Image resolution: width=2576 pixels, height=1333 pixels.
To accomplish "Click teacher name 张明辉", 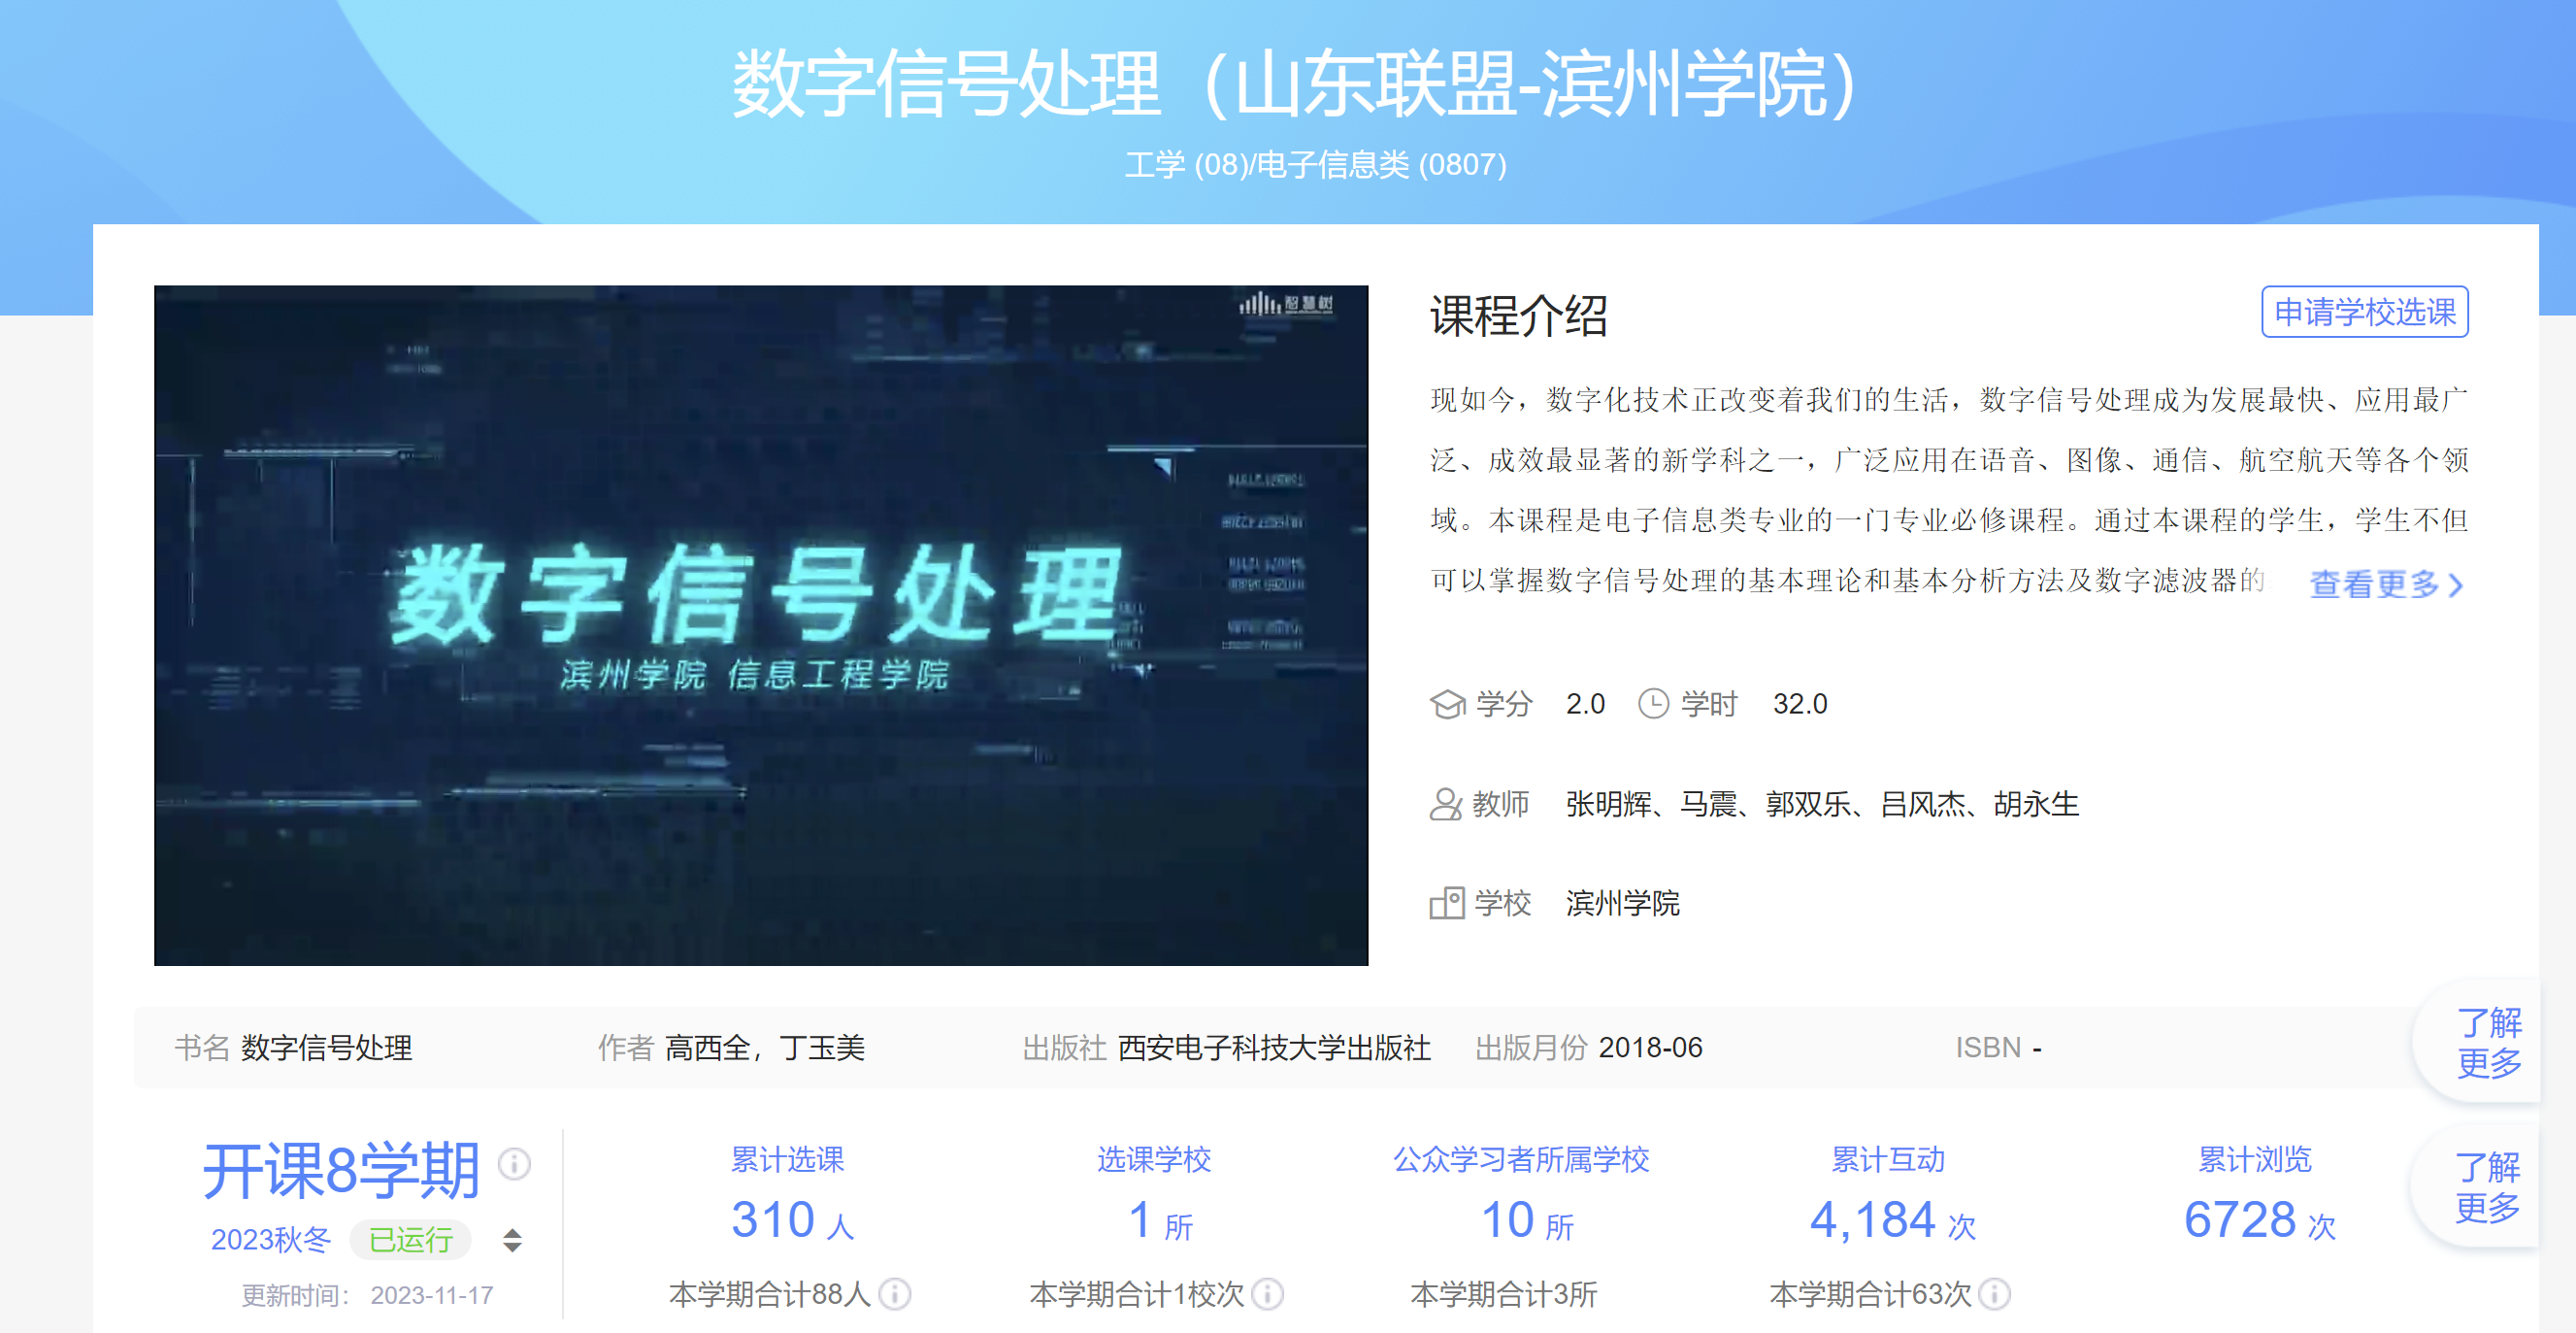I will (1607, 804).
